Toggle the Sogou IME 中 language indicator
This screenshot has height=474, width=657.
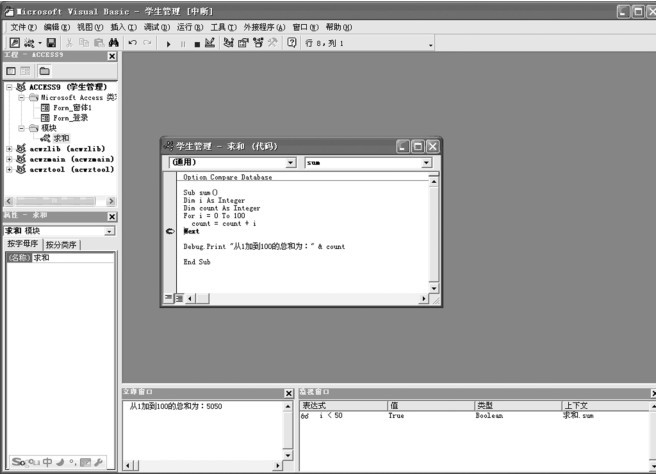[47, 462]
